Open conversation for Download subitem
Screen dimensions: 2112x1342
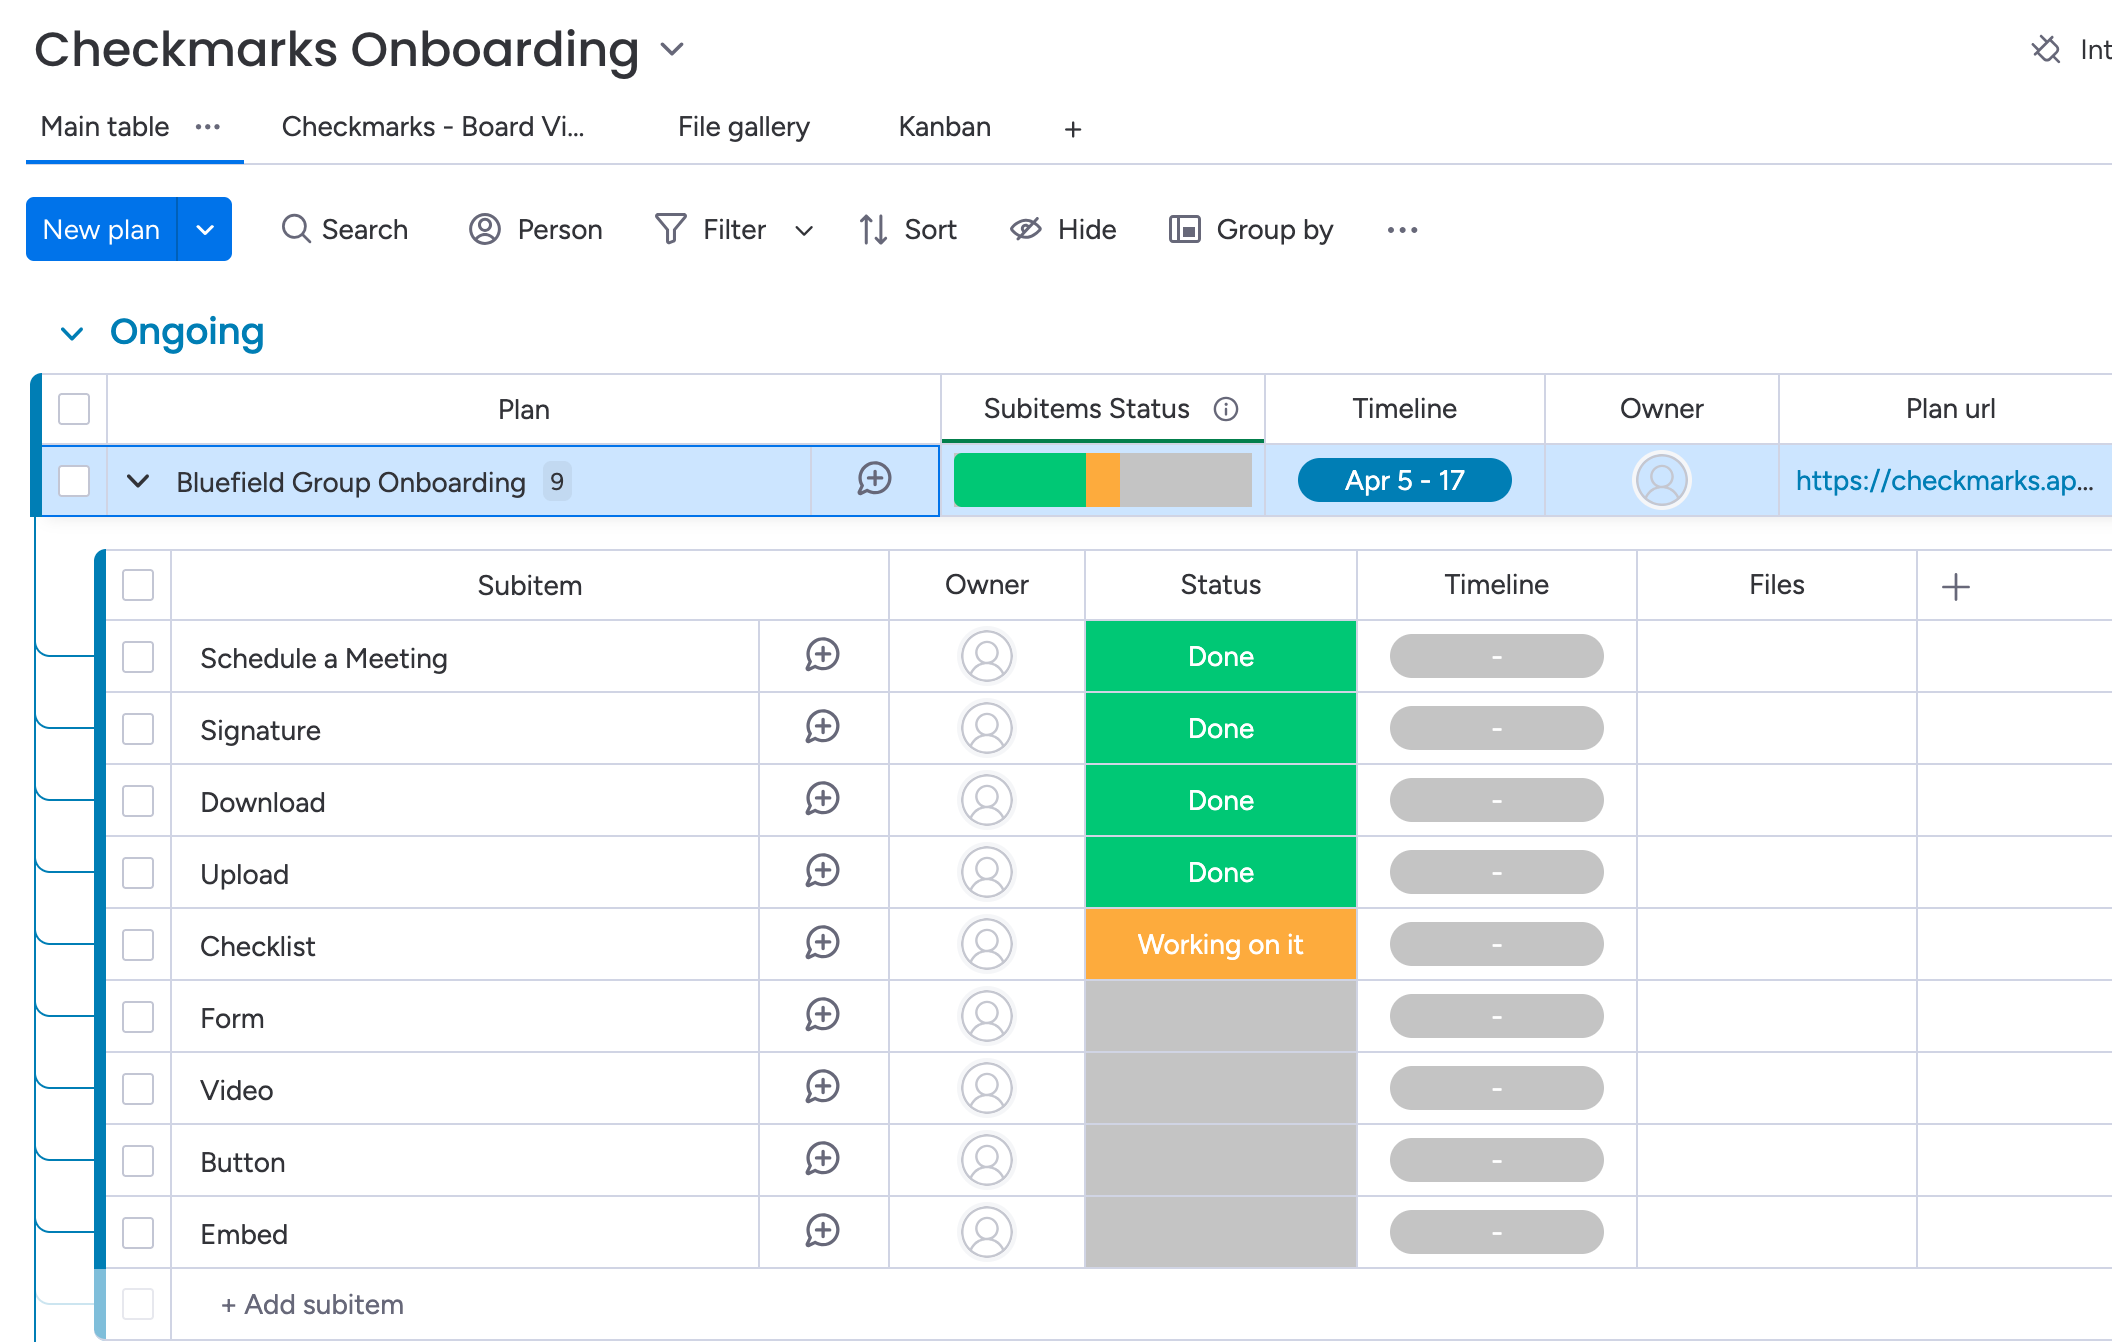click(822, 800)
